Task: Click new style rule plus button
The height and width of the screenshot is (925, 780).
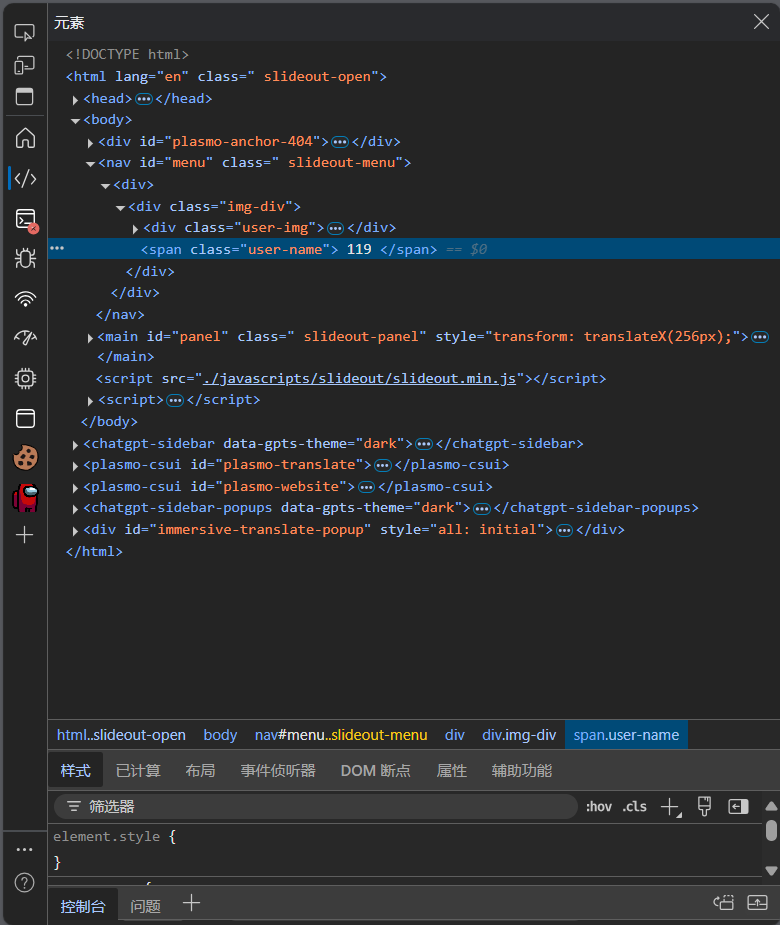Action: pyautogui.click(x=670, y=806)
